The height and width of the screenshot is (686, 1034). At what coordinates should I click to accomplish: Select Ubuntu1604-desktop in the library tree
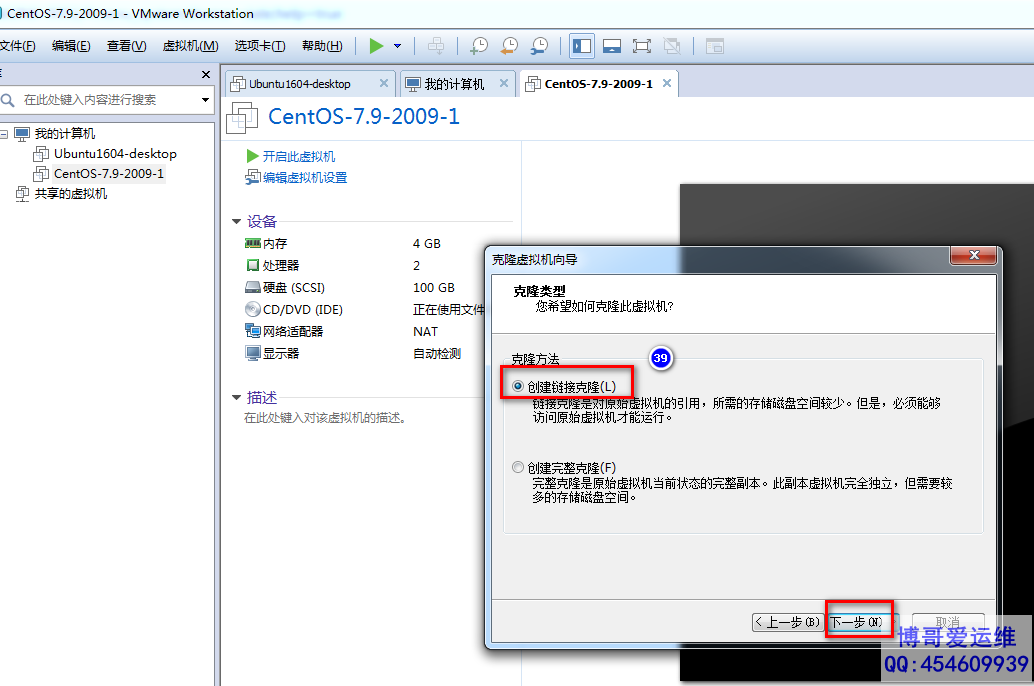tap(115, 154)
